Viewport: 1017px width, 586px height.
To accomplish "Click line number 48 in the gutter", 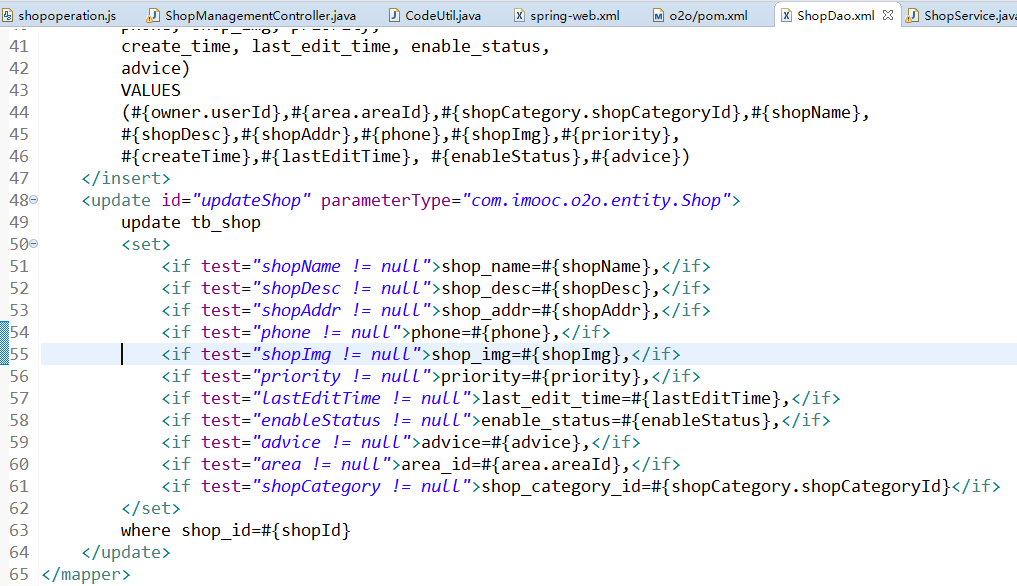I will (x=19, y=200).
